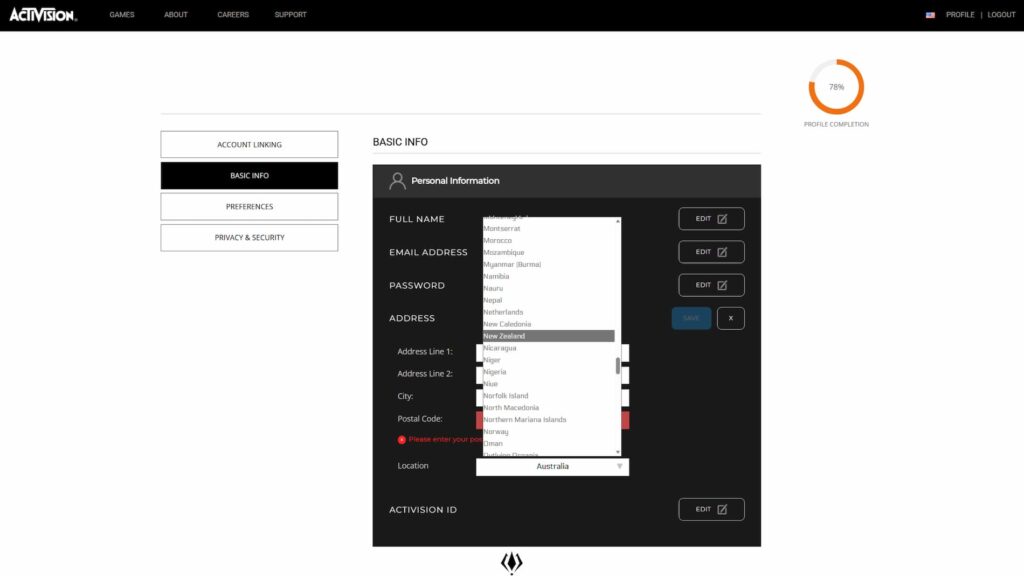Screen dimensions: 1024x576
Task: Click the Activision ID edit pencil icon
Action: click(x=722, y=509)
